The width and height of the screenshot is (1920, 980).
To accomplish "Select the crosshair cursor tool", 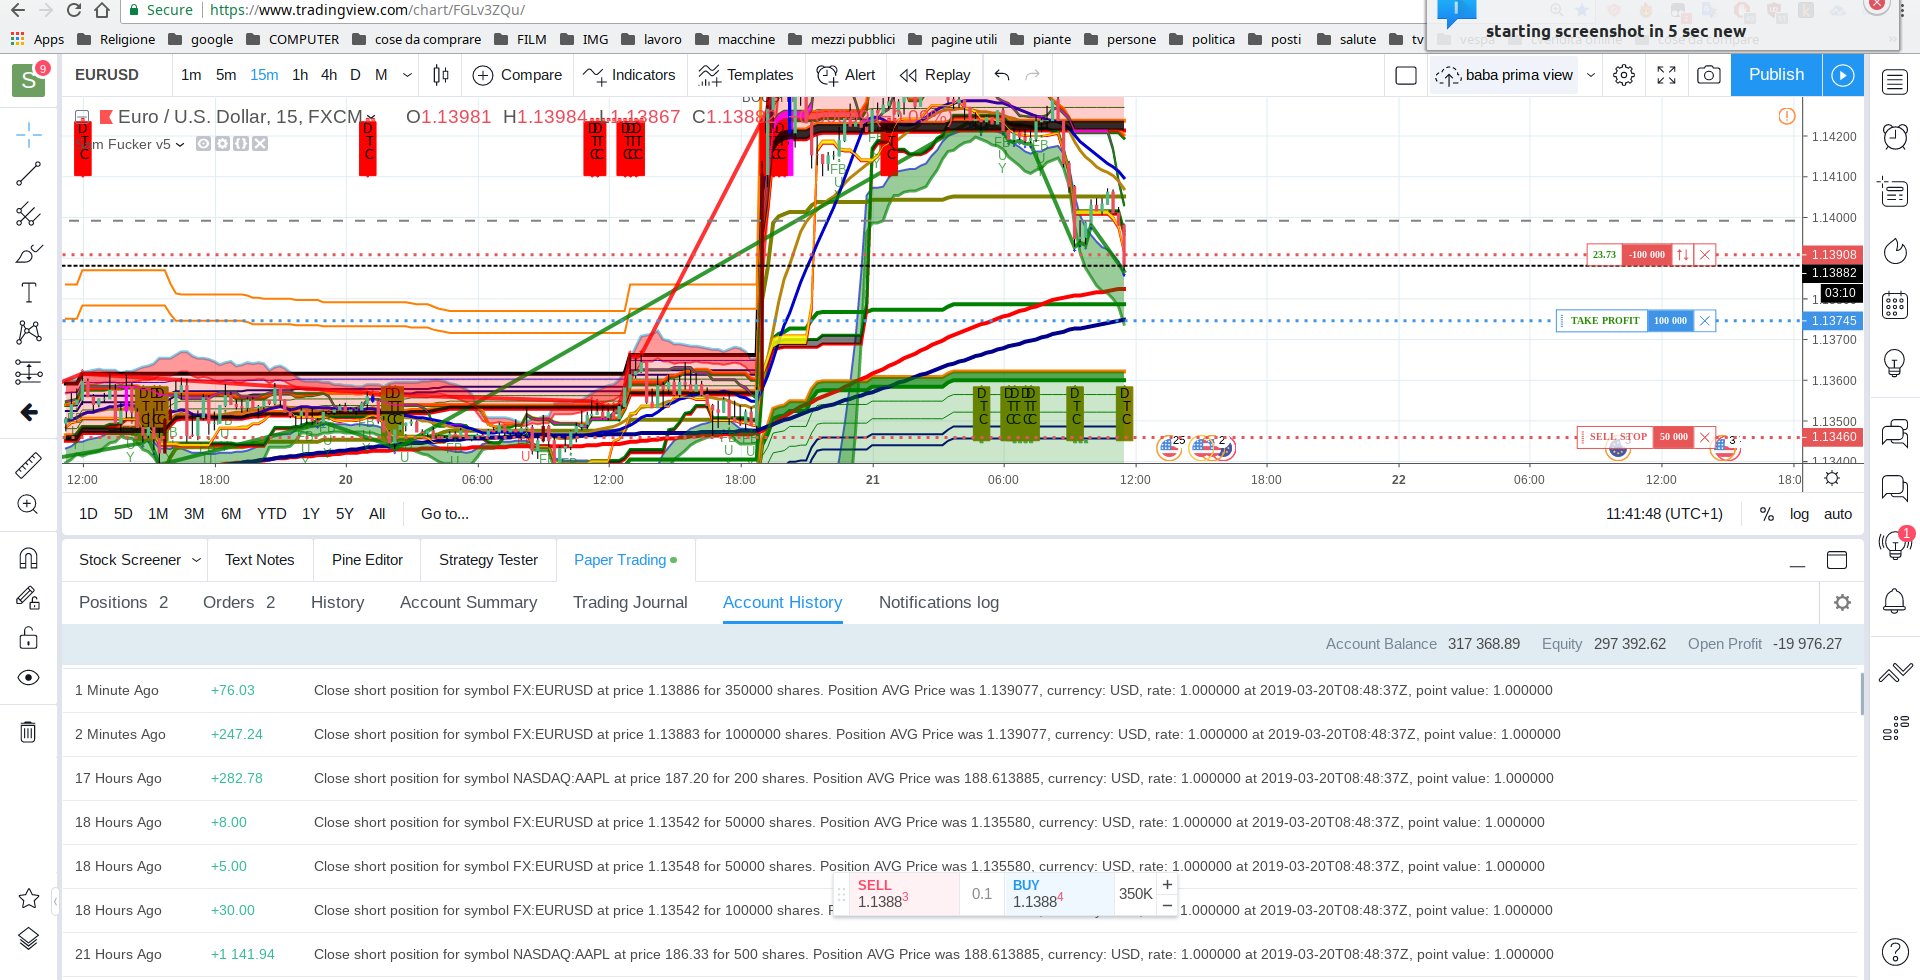I will click(x=28, y=134).
